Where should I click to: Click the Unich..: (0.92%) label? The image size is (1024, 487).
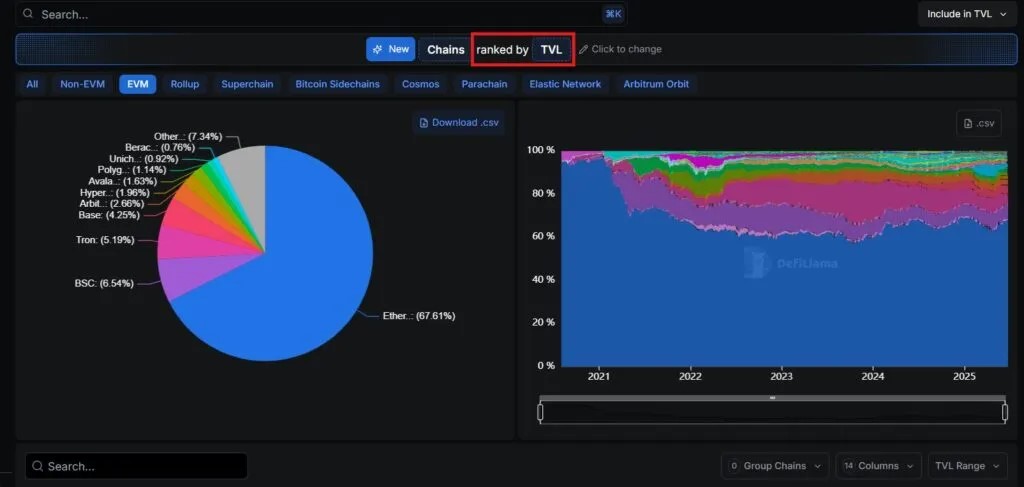(144, 159)
